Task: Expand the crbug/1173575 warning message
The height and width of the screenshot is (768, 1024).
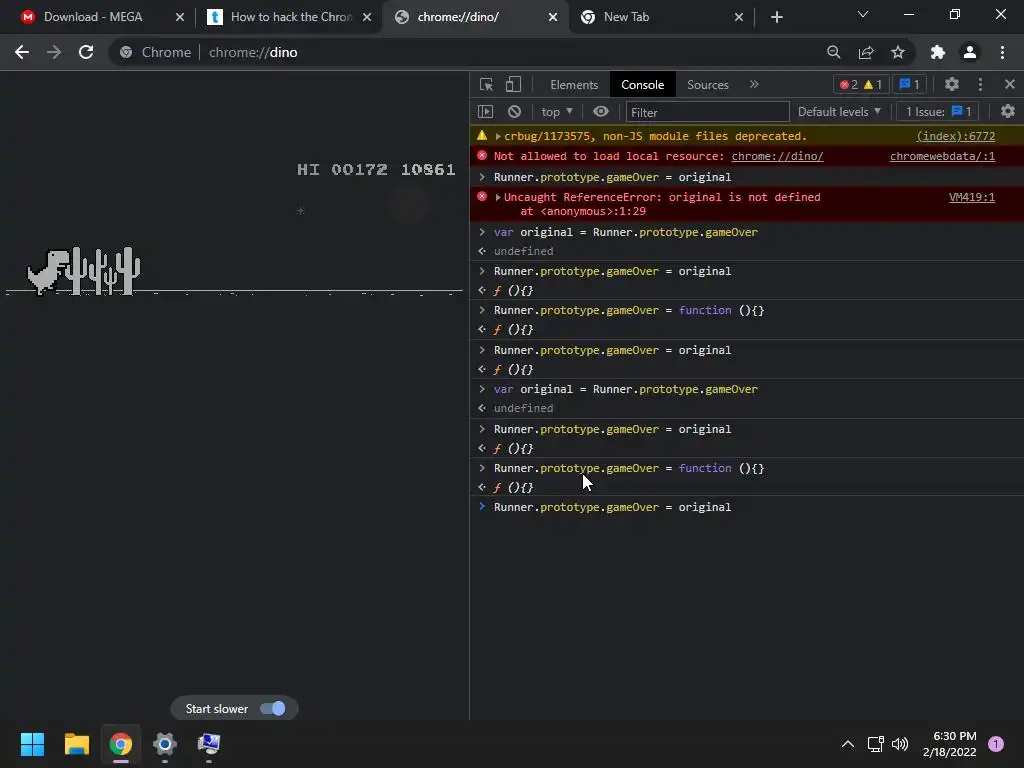Action: click(x=498, y=136)
